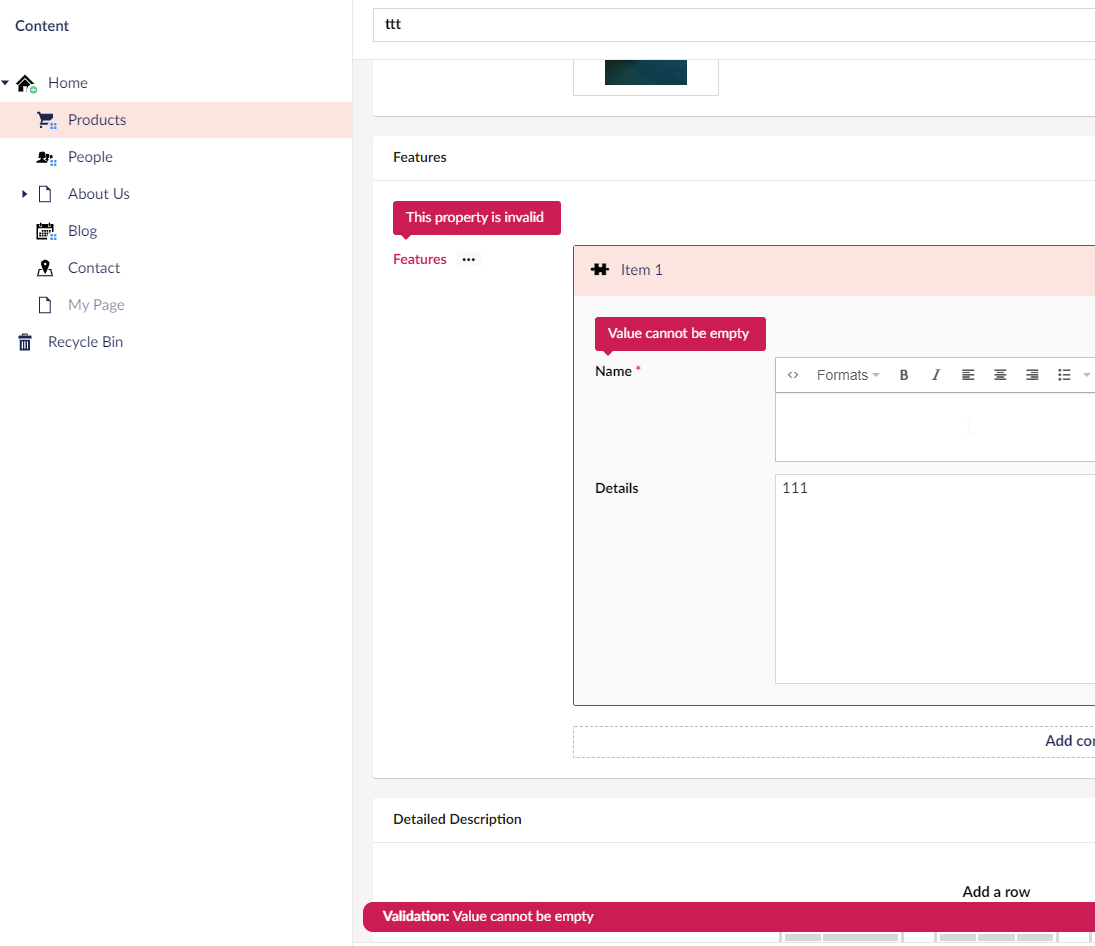The width and height of the screenshot is (1095, 946).
Task: Open the Formats dropdown in the editor
Action: (845, 374)
